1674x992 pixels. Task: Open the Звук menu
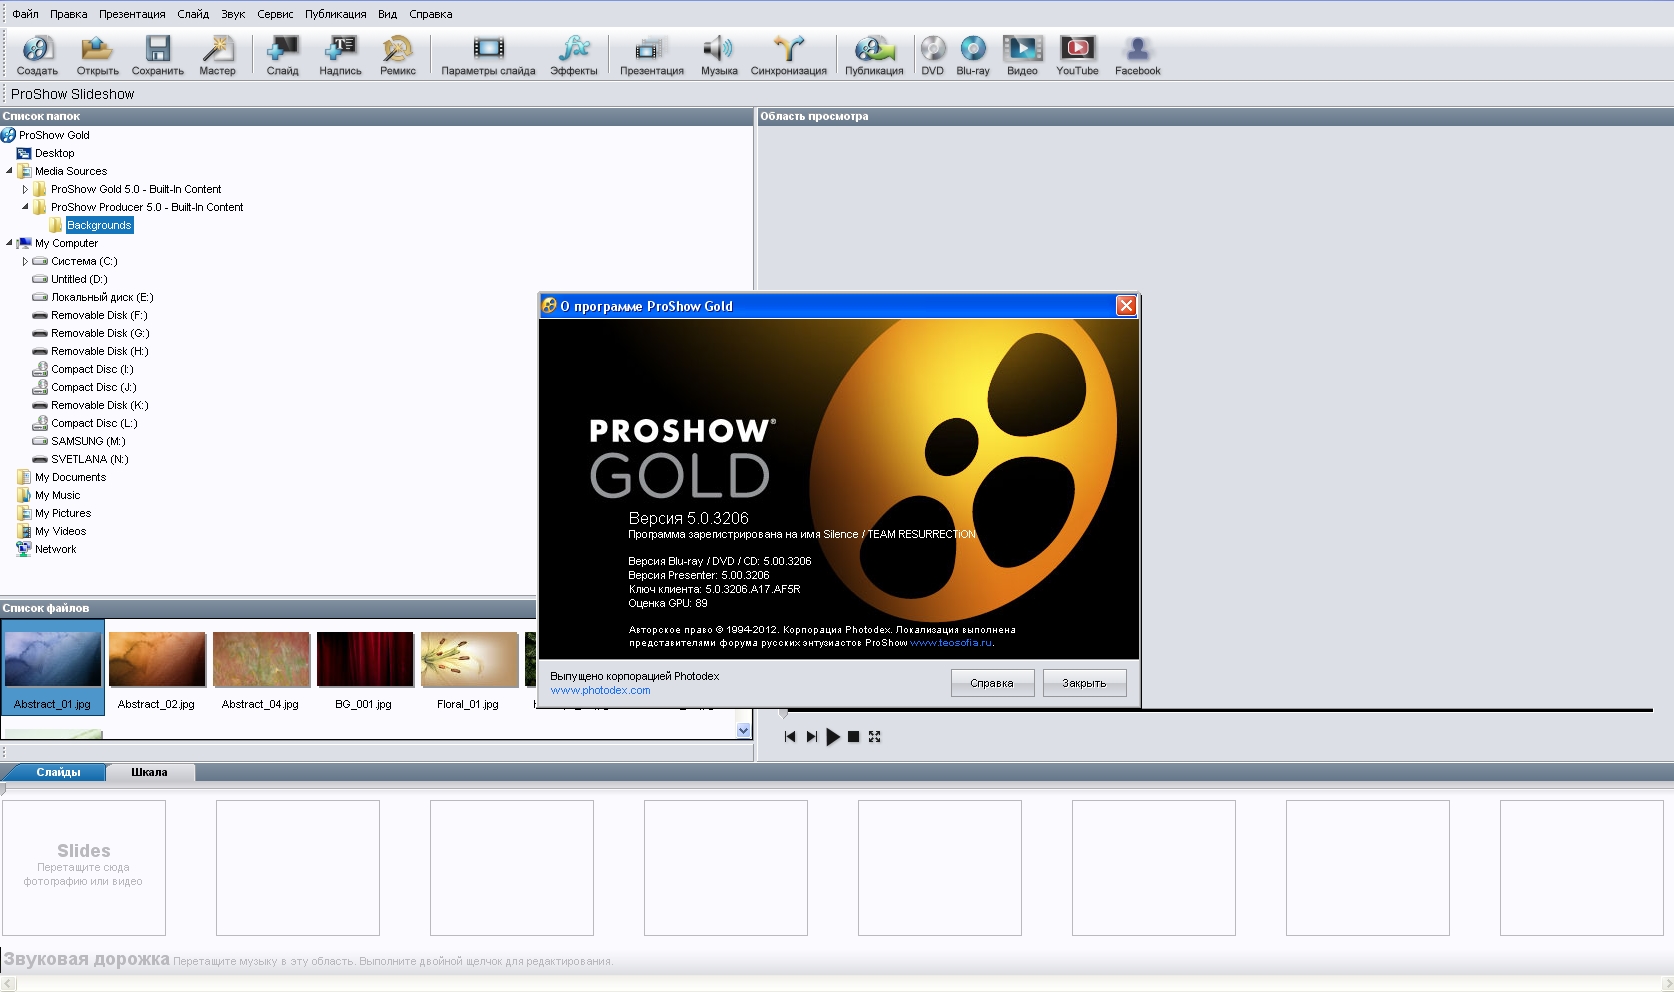(x=233, y=14)
